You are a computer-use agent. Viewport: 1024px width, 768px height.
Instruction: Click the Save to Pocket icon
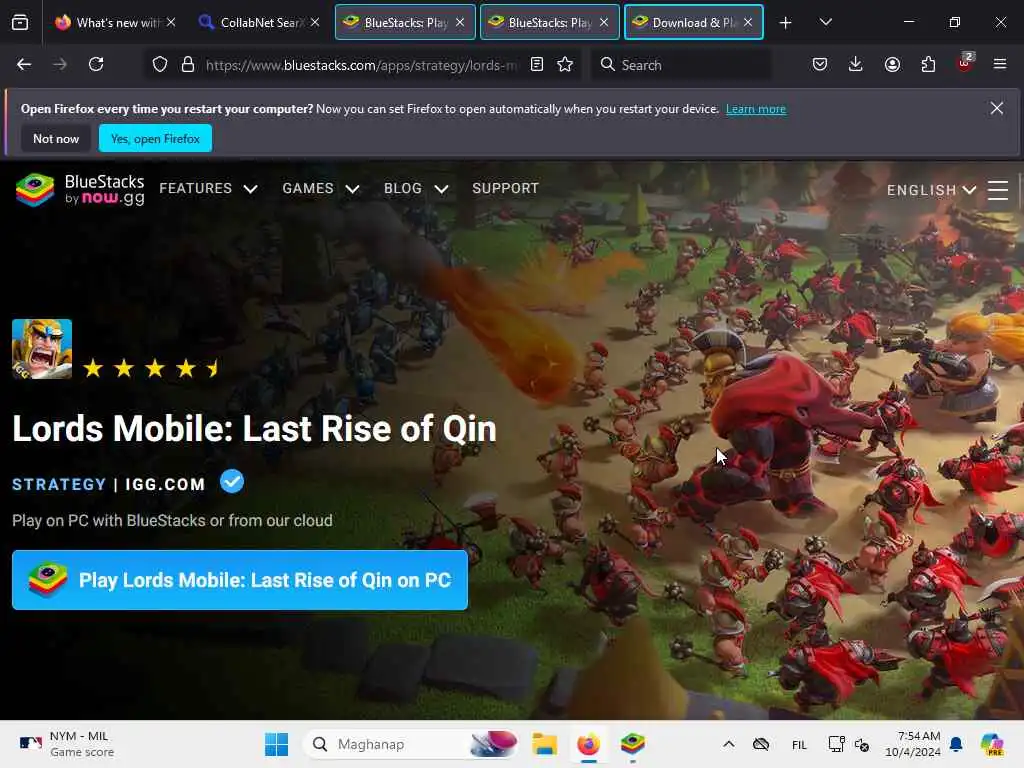click(x=820, y=64)
